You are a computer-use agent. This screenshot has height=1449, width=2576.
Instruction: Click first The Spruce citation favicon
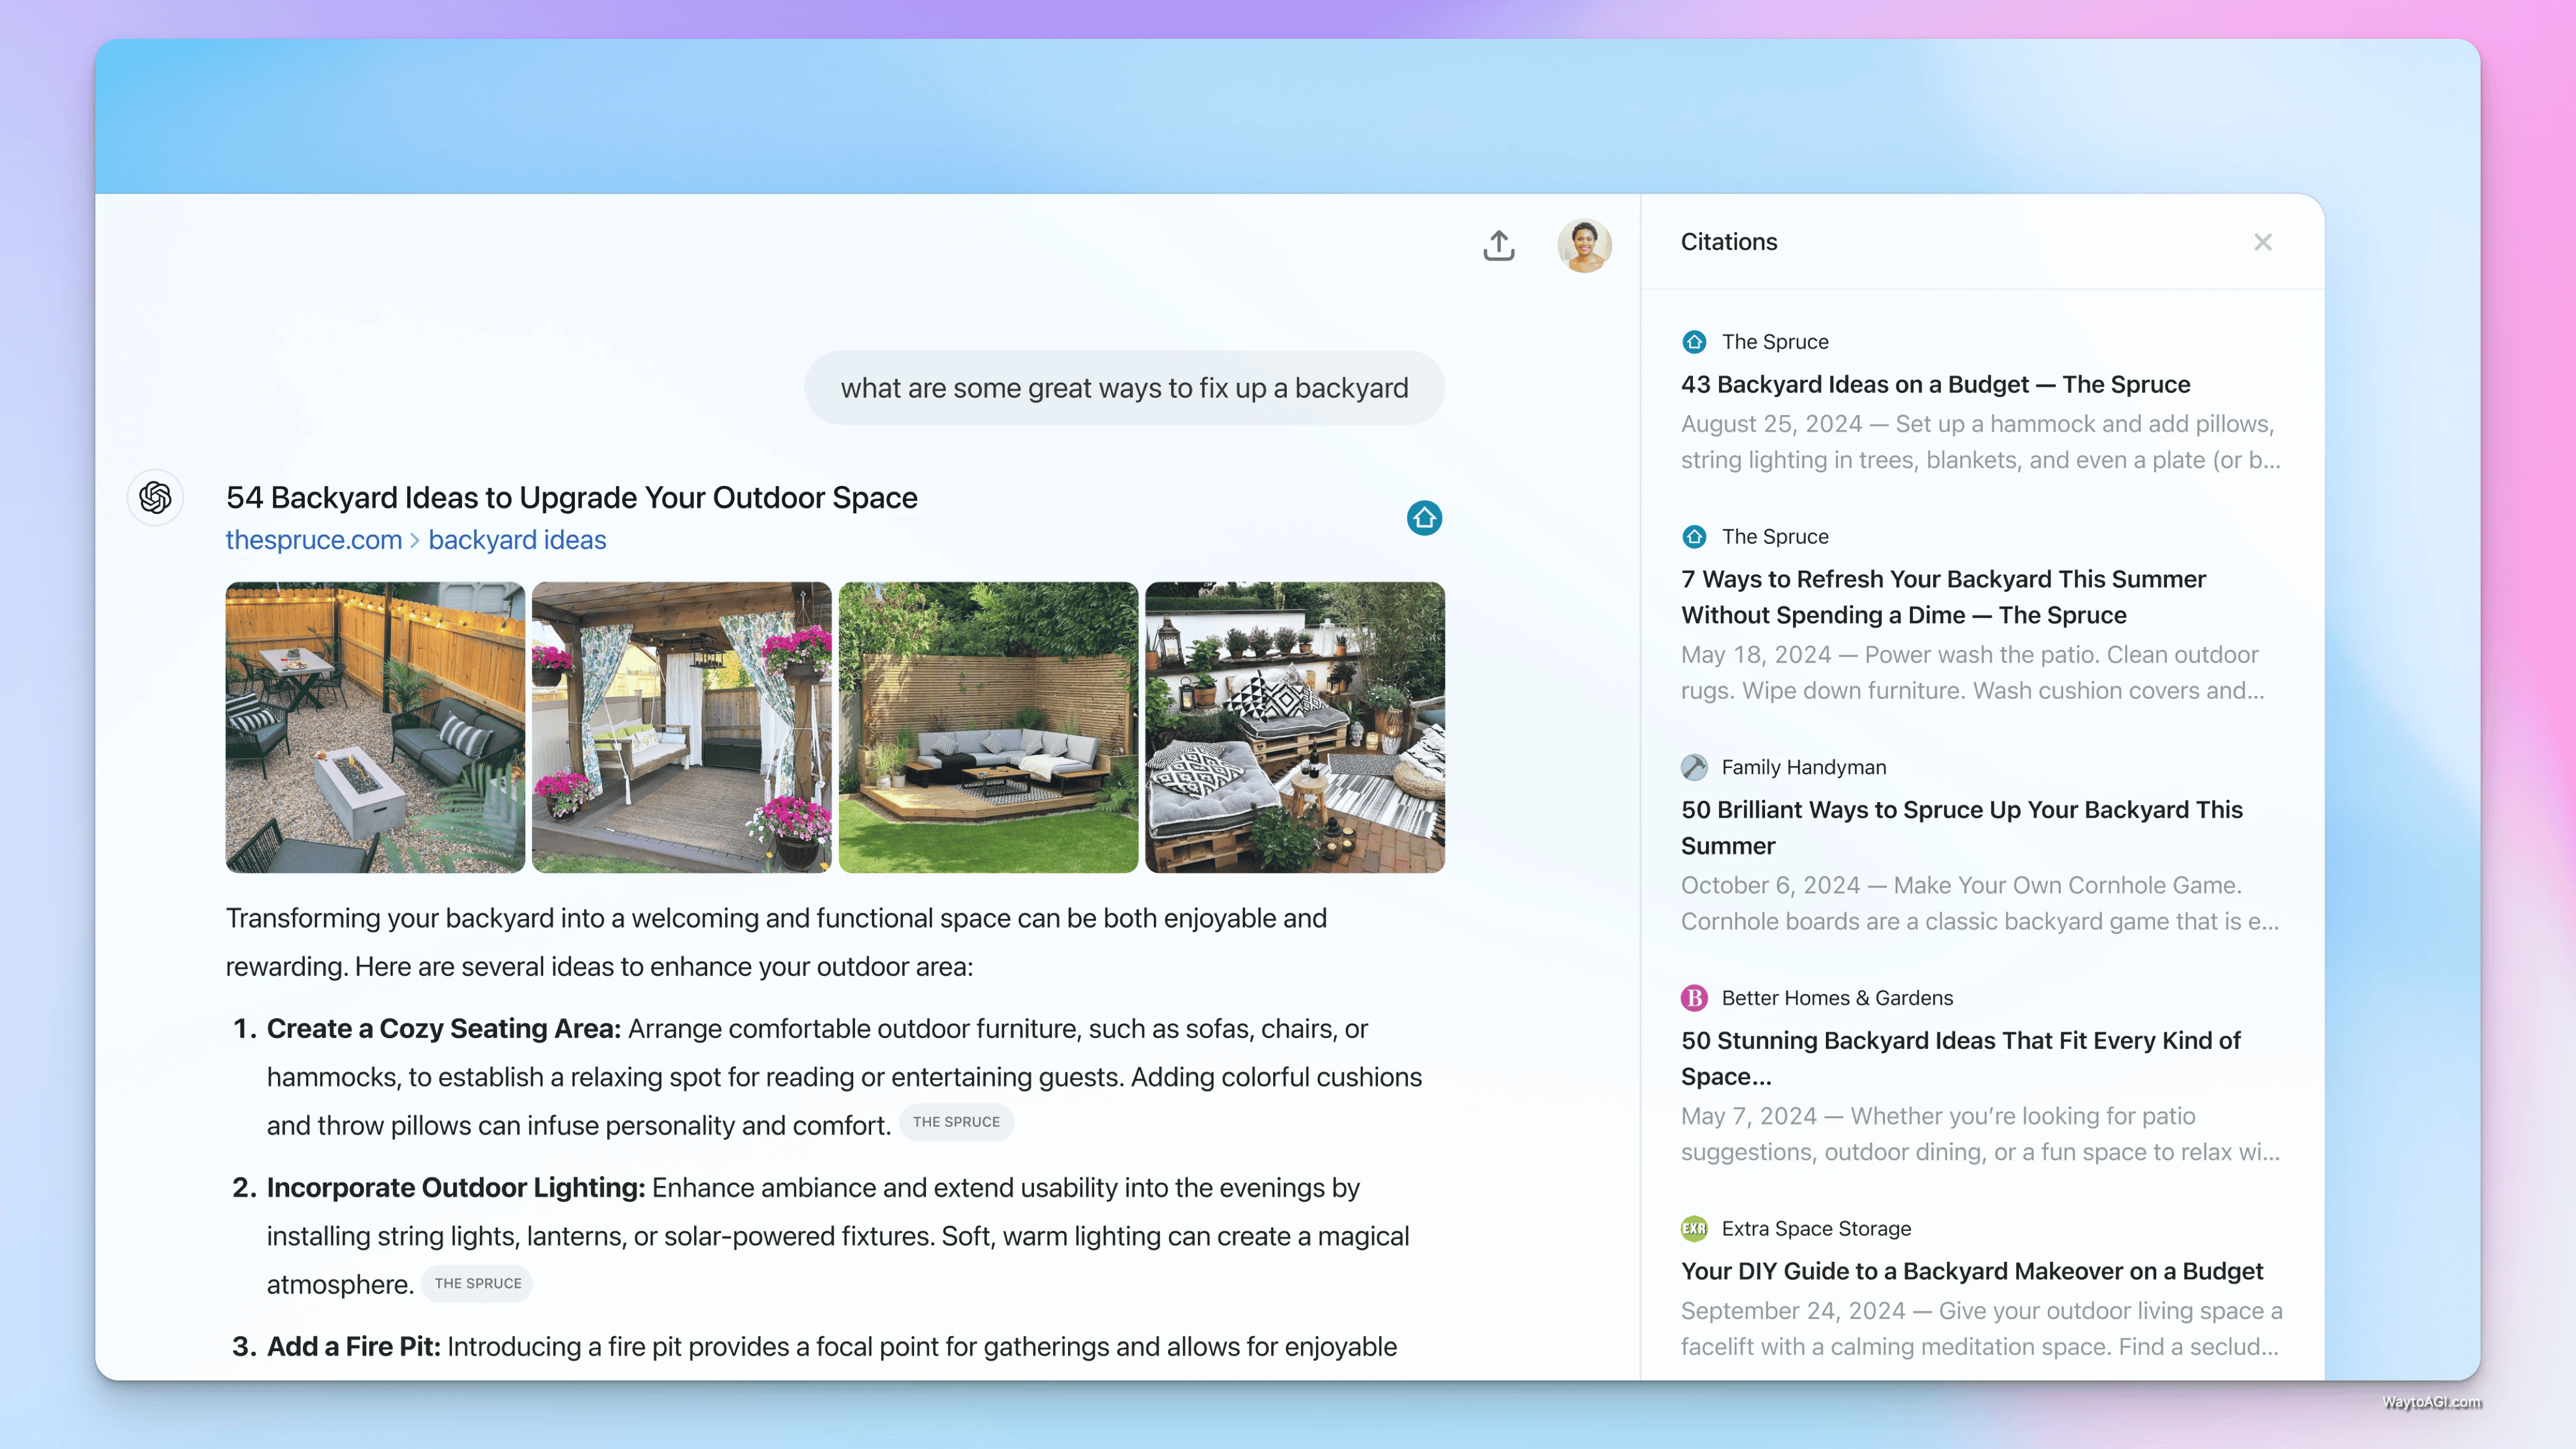coord(1694,342)
